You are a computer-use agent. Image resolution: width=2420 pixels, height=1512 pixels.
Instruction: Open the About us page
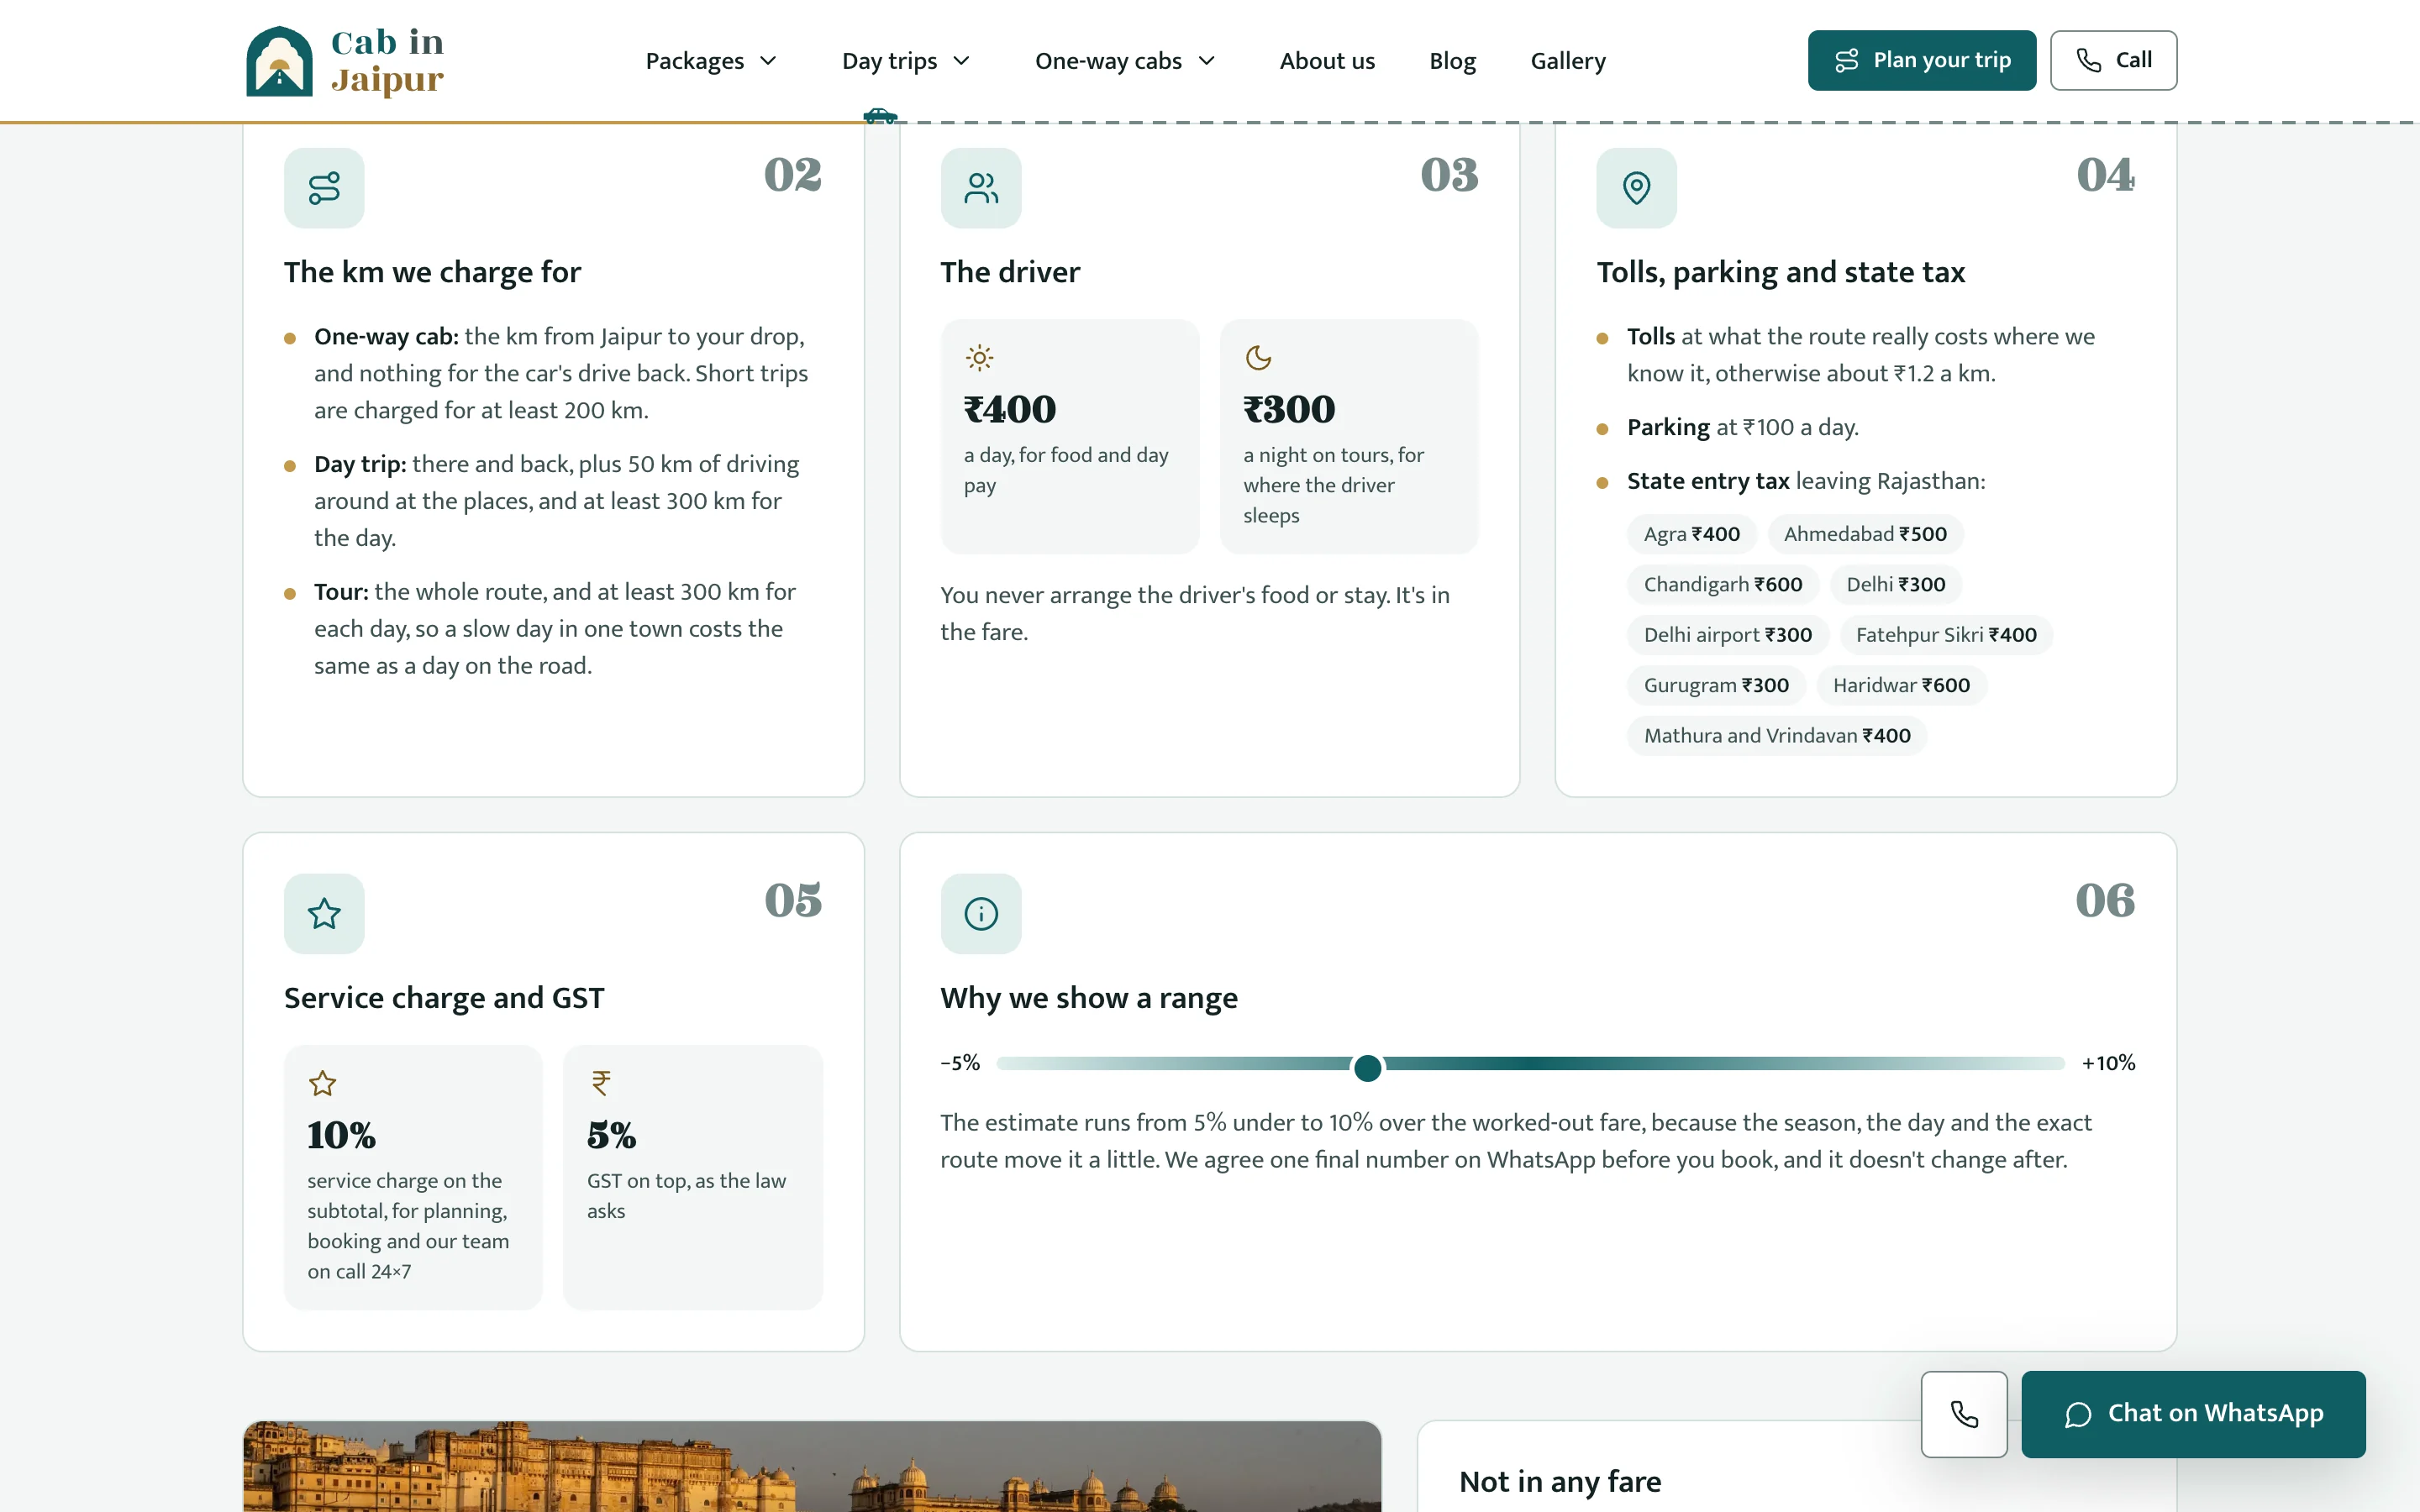1327,61
